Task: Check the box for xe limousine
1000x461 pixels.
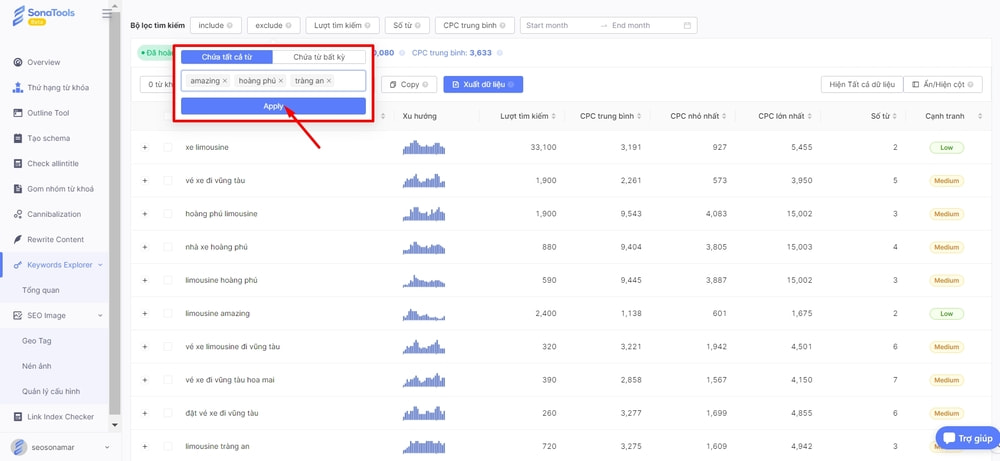Action: 168,147
